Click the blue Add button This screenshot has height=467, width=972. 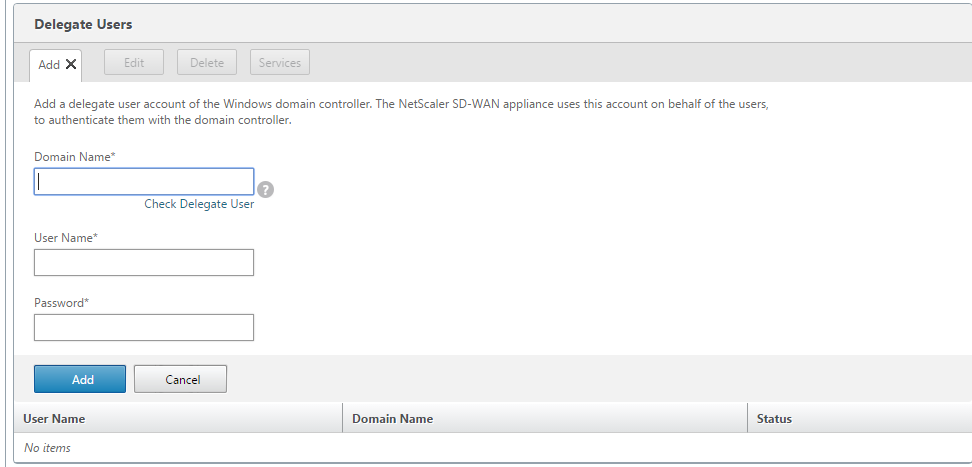coord(80,379)
